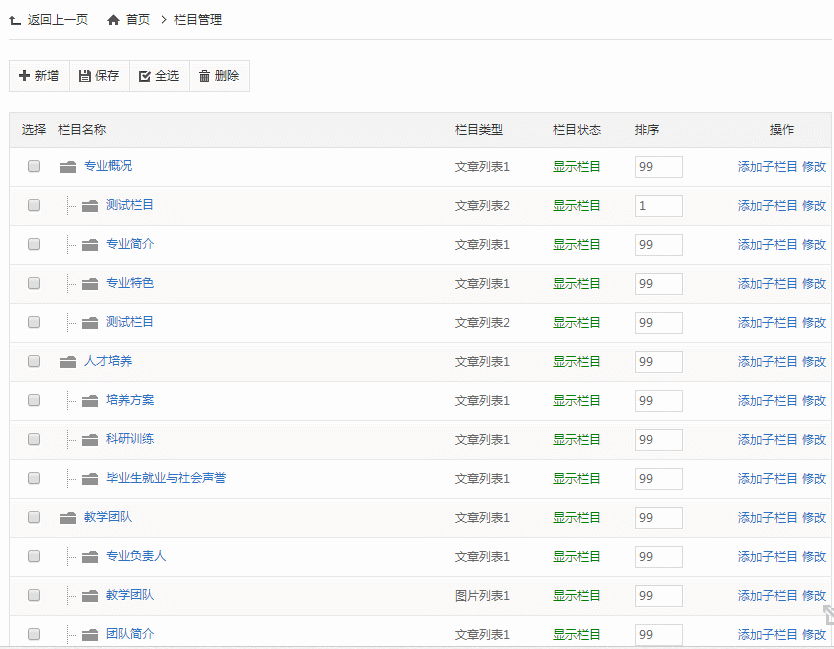Click the folder icon next to 专业负责人
834x649 pixels.
(90, 557)
